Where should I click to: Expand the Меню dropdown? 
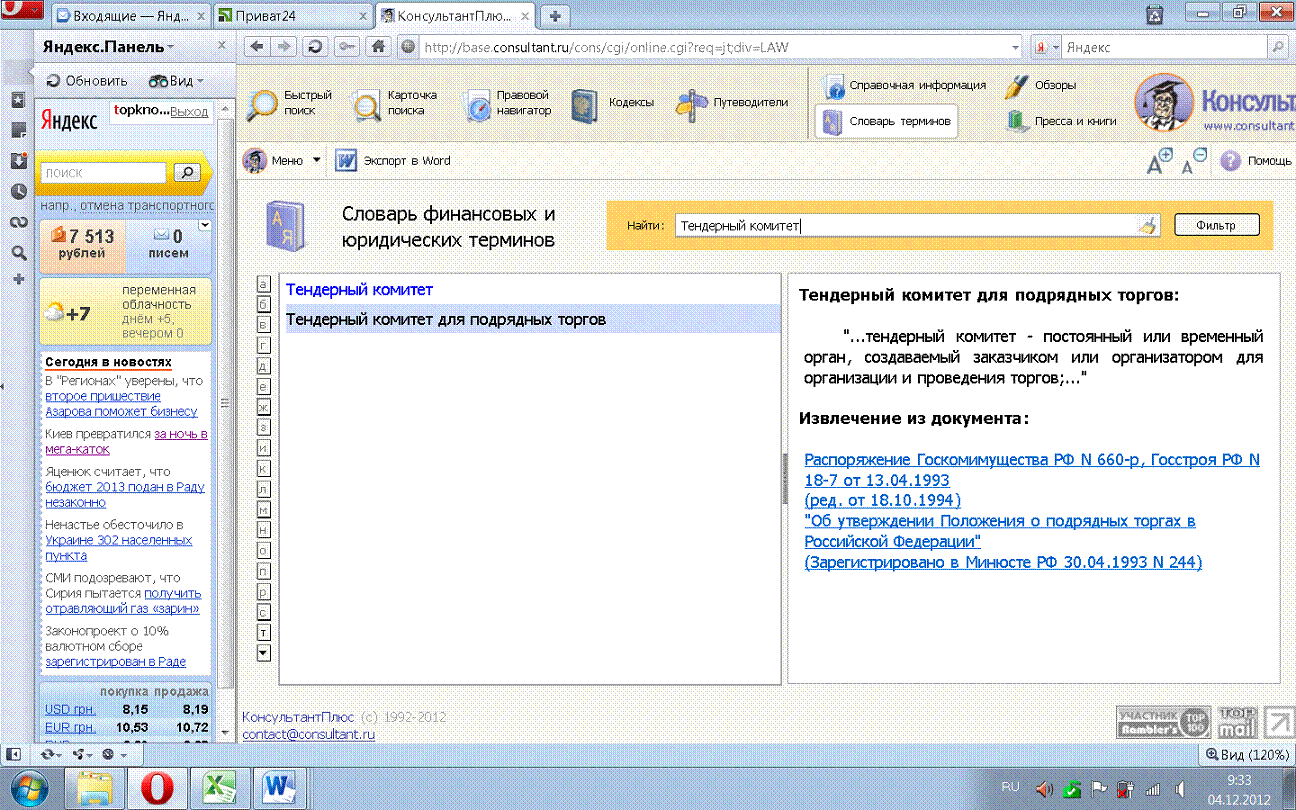click(x=317, y=160)
